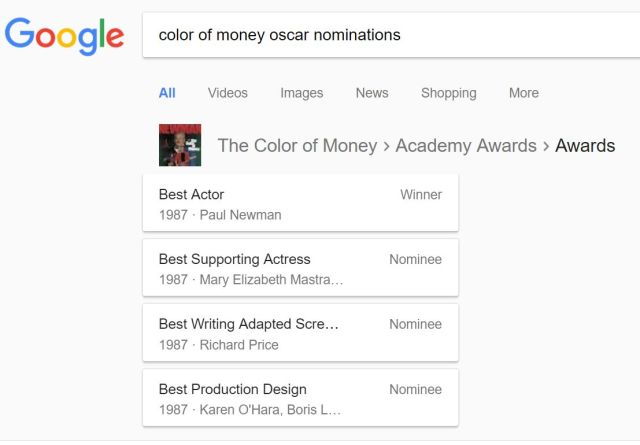Click the Academy Awards breadcrumb link
The height and width of the screenshot is (445, 640).
tap(465, 146)
